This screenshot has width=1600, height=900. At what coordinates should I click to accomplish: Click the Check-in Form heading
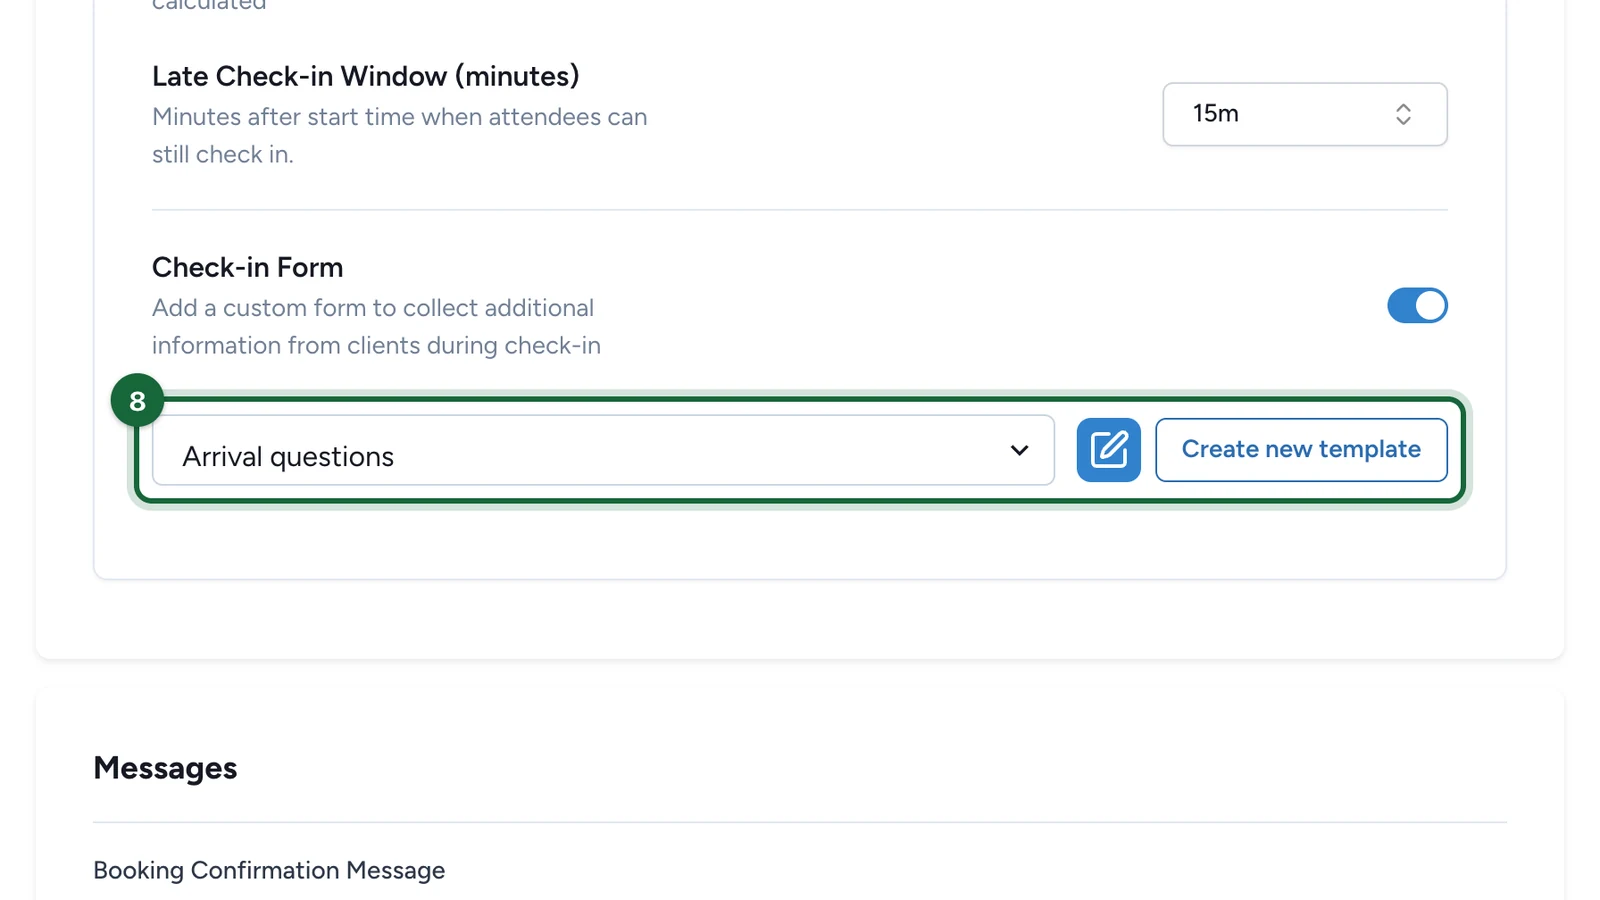247,267
